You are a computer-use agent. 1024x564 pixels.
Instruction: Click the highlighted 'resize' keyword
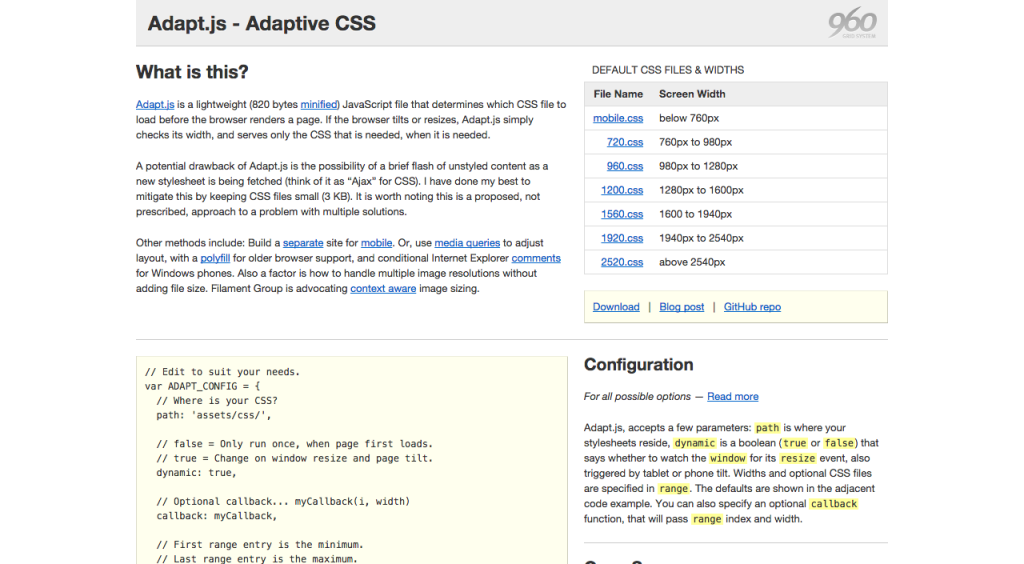pyautogui.click(x=798, y=458)
